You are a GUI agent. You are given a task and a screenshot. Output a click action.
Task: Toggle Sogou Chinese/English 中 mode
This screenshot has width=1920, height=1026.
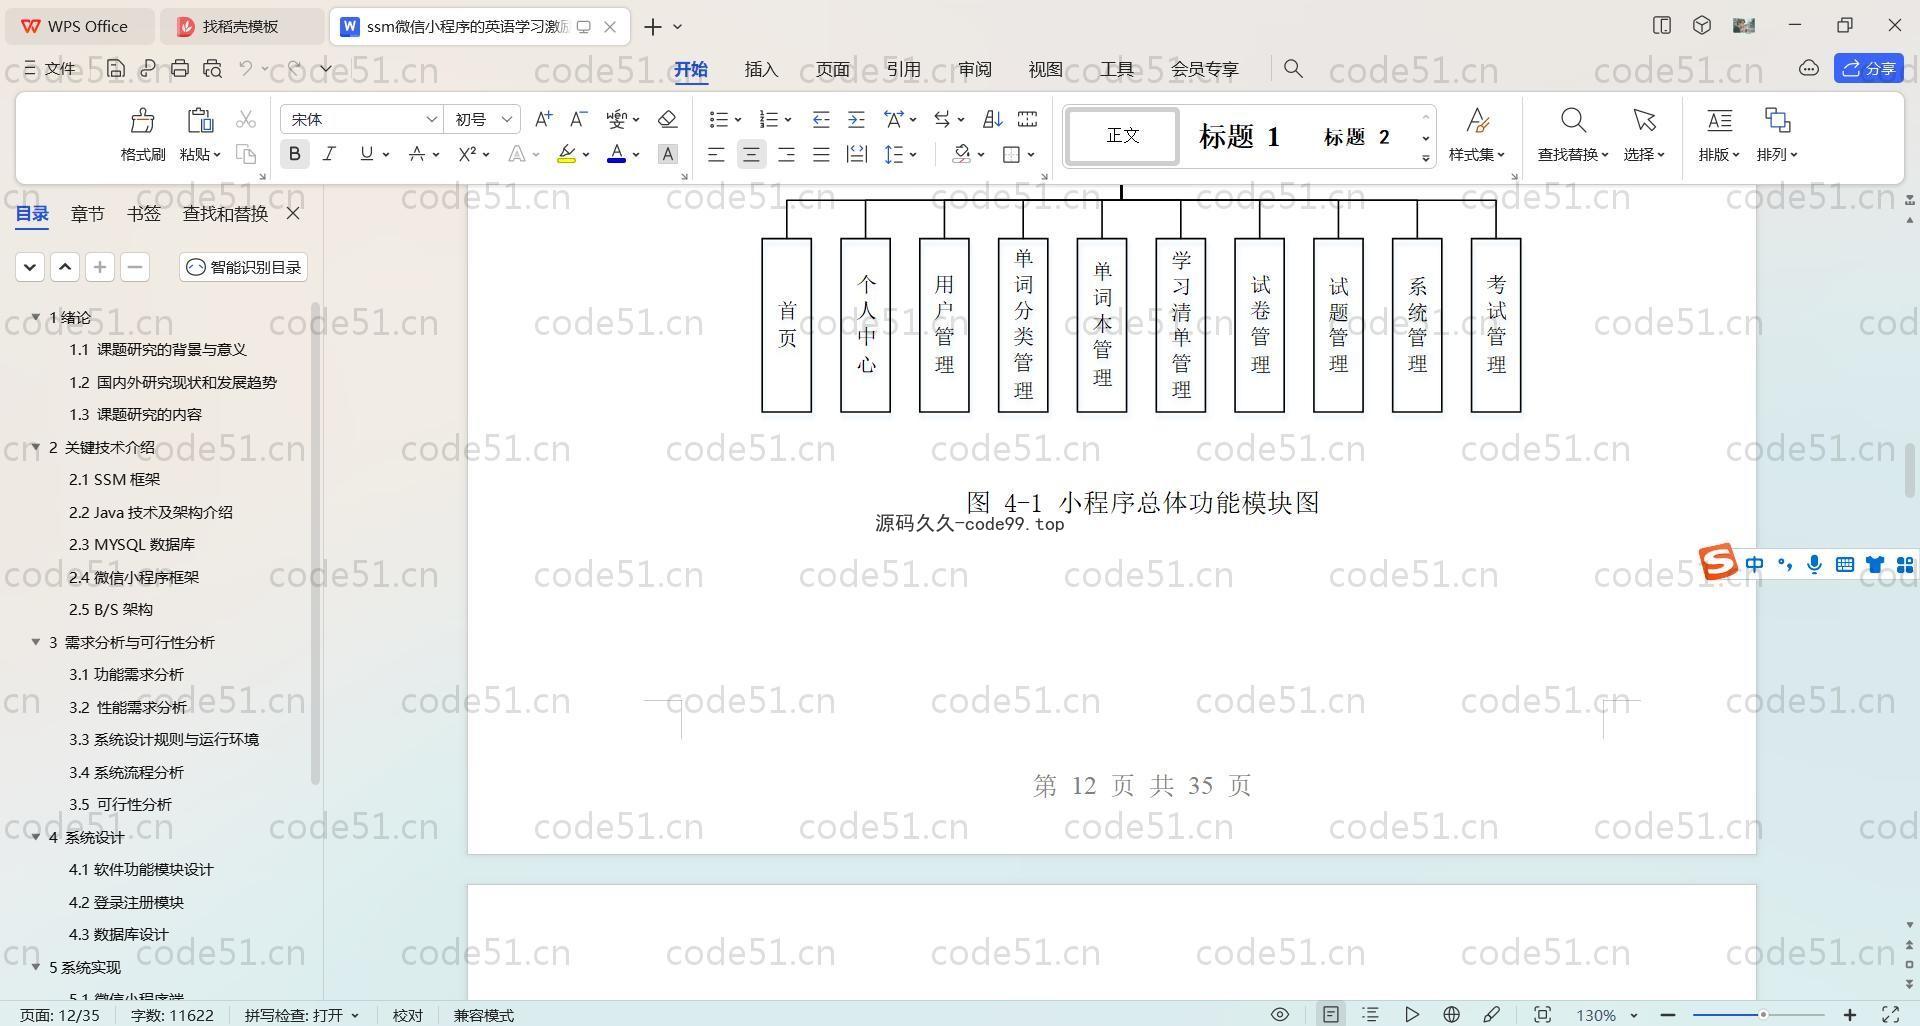click(x=1755, y=565)
